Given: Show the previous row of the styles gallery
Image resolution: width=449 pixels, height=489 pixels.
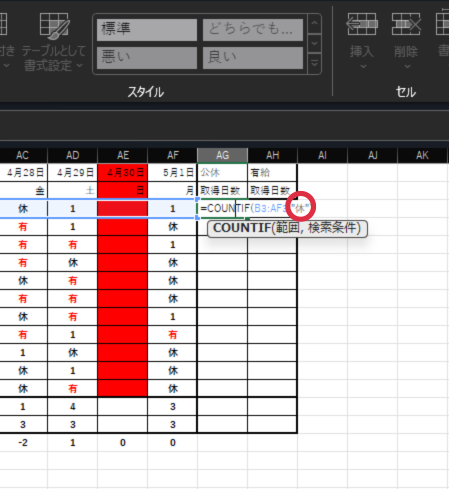Looking at the screenshot, I should coord(314,24).
